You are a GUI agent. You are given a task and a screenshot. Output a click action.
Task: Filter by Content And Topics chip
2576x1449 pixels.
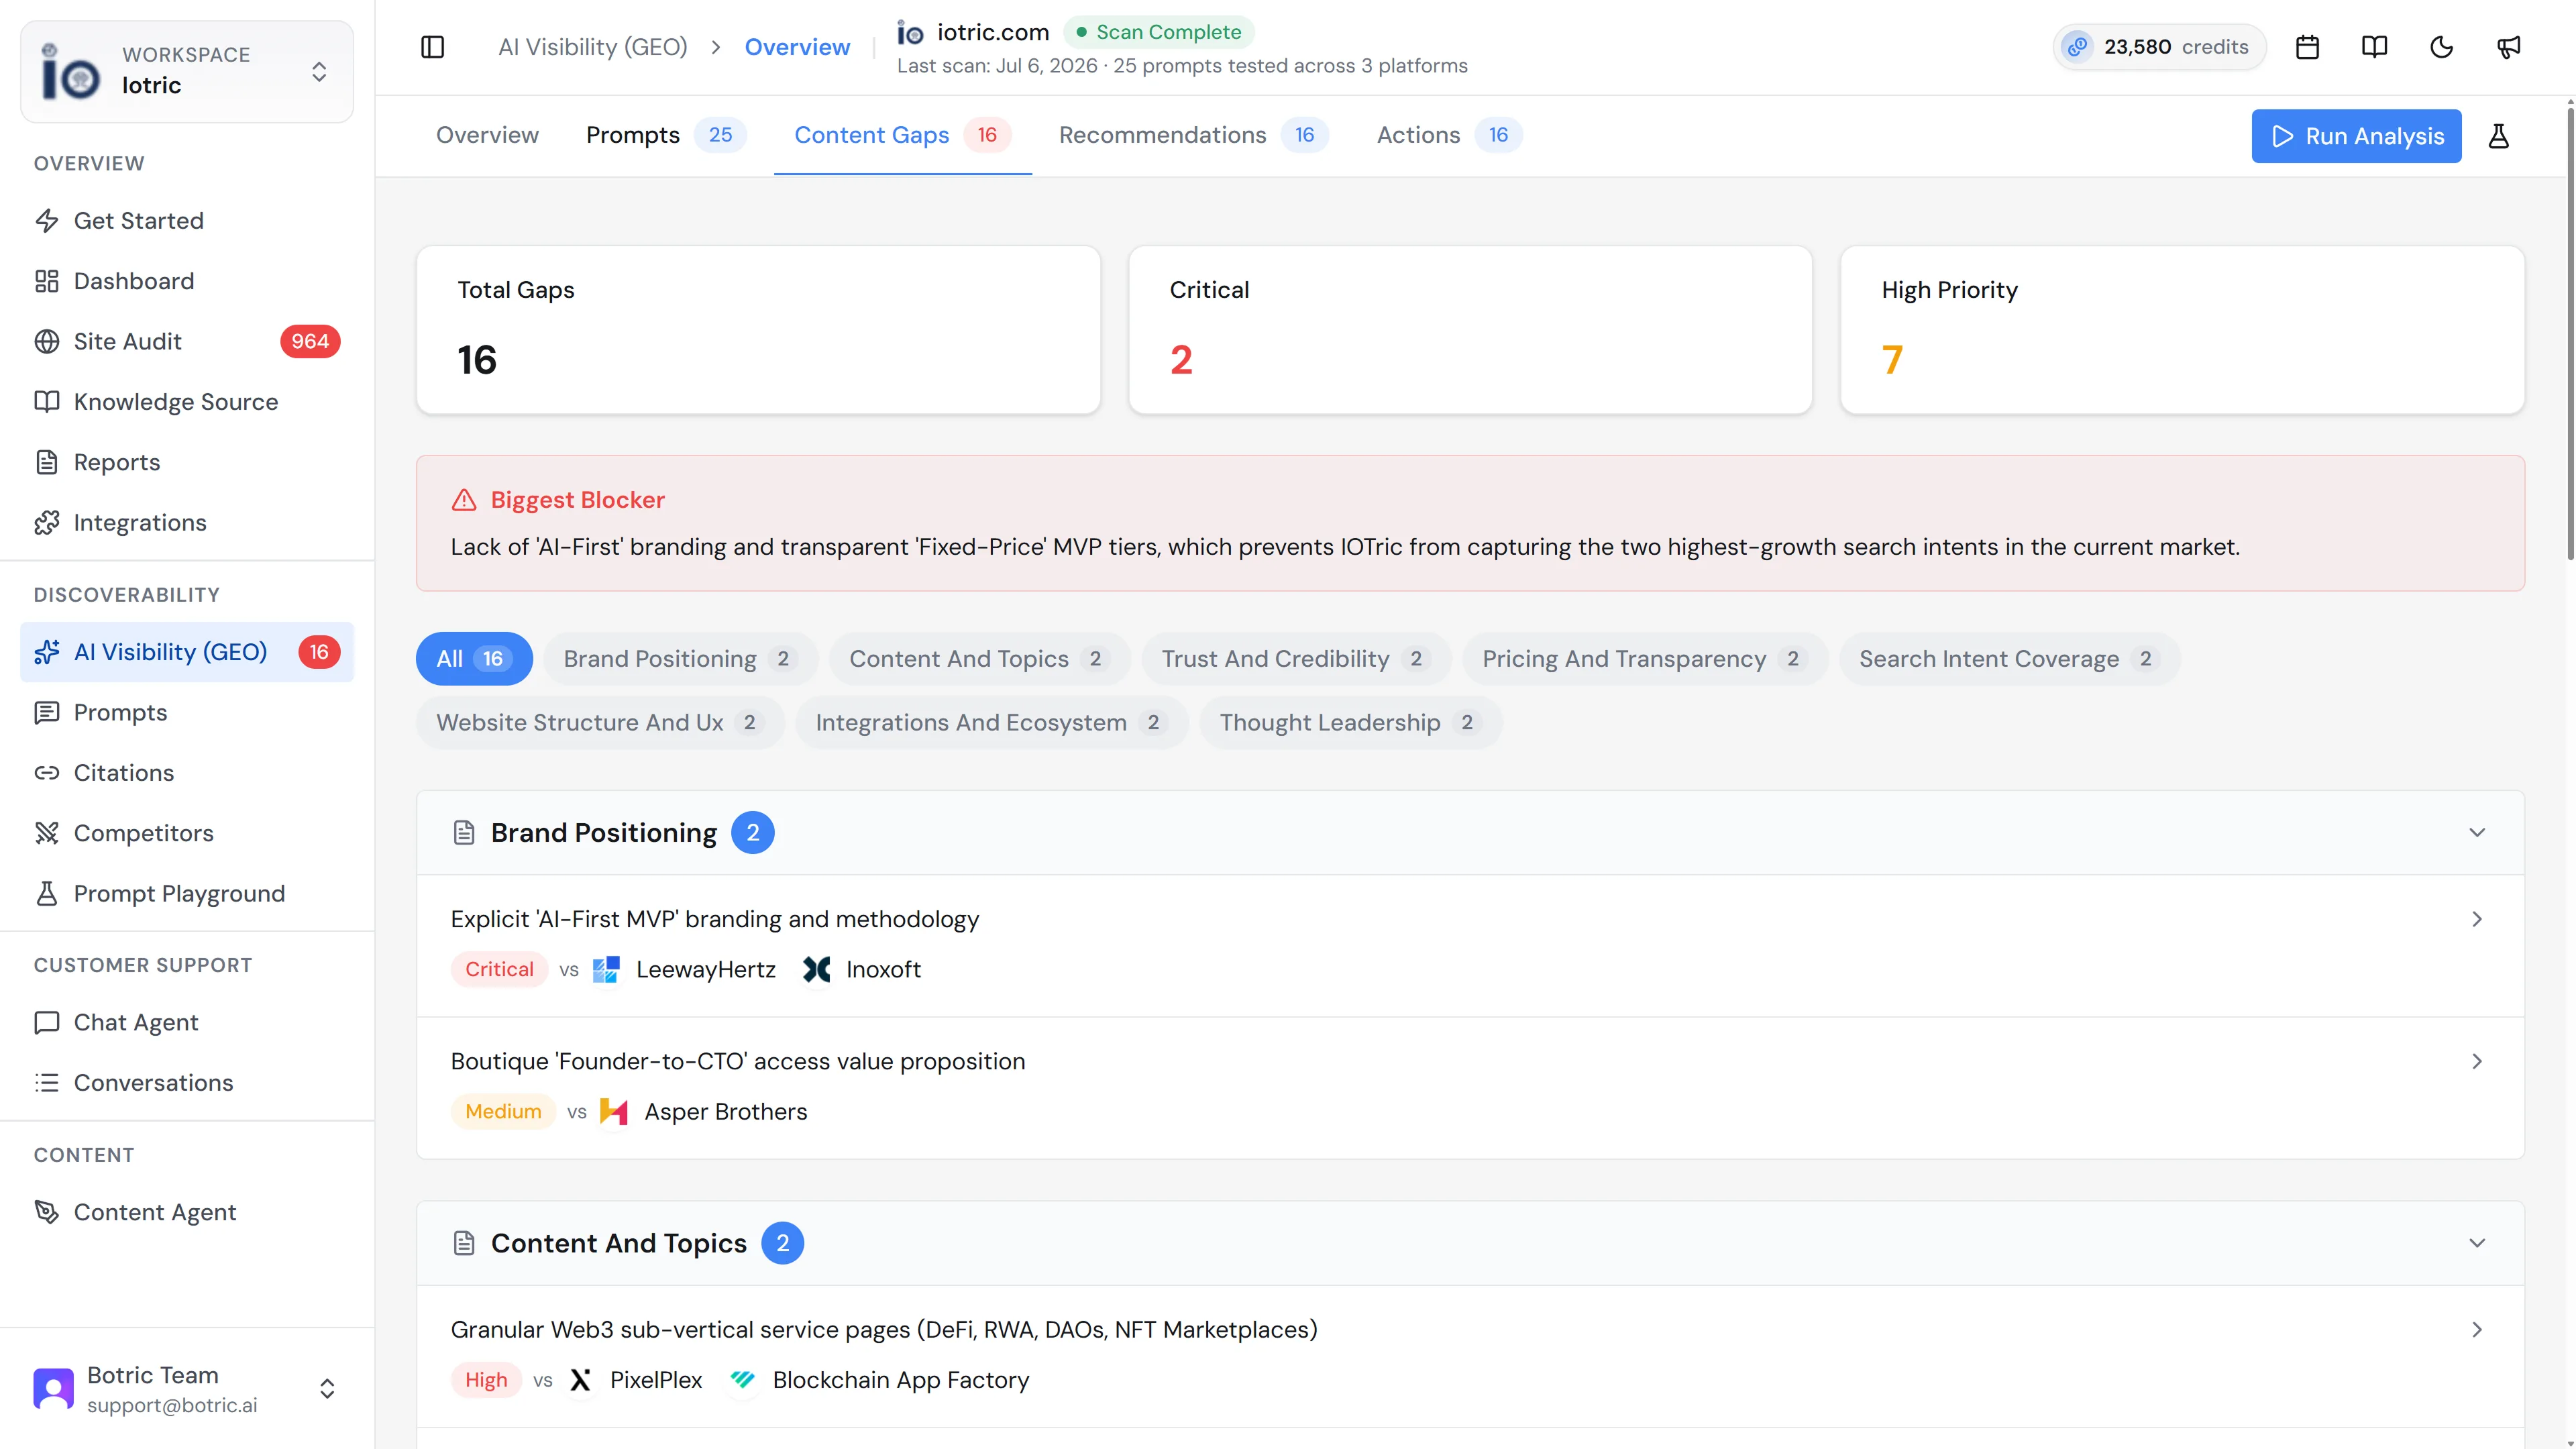click(x=979, y=659)
